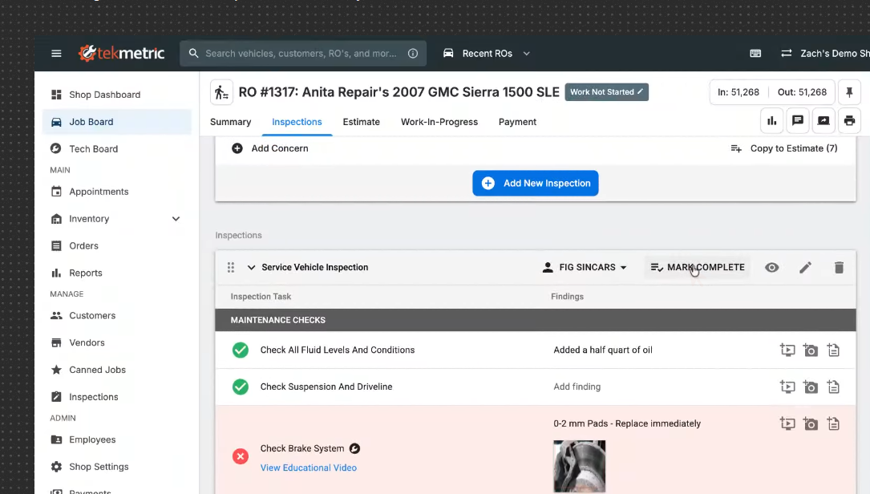Image resolution: width=870 pixels, height=494 pixels.
Task: Add video to Check All Fluid Levels row
Action: coord(787,350)
